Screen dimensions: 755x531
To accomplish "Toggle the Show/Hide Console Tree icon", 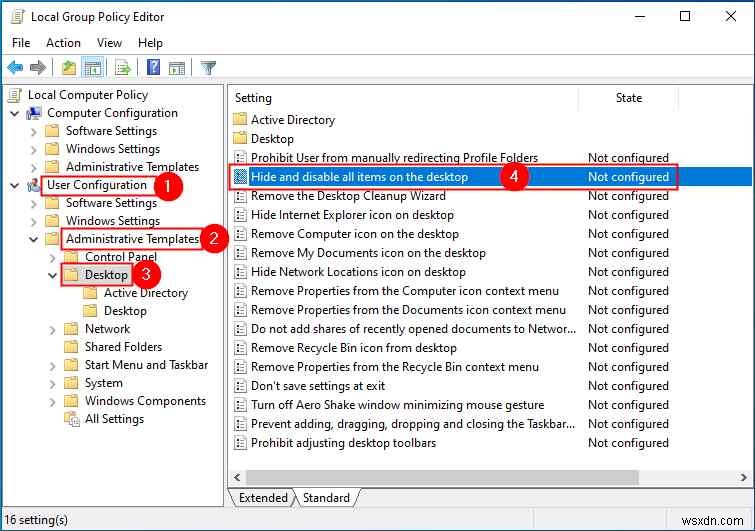I will coord(93,67).
